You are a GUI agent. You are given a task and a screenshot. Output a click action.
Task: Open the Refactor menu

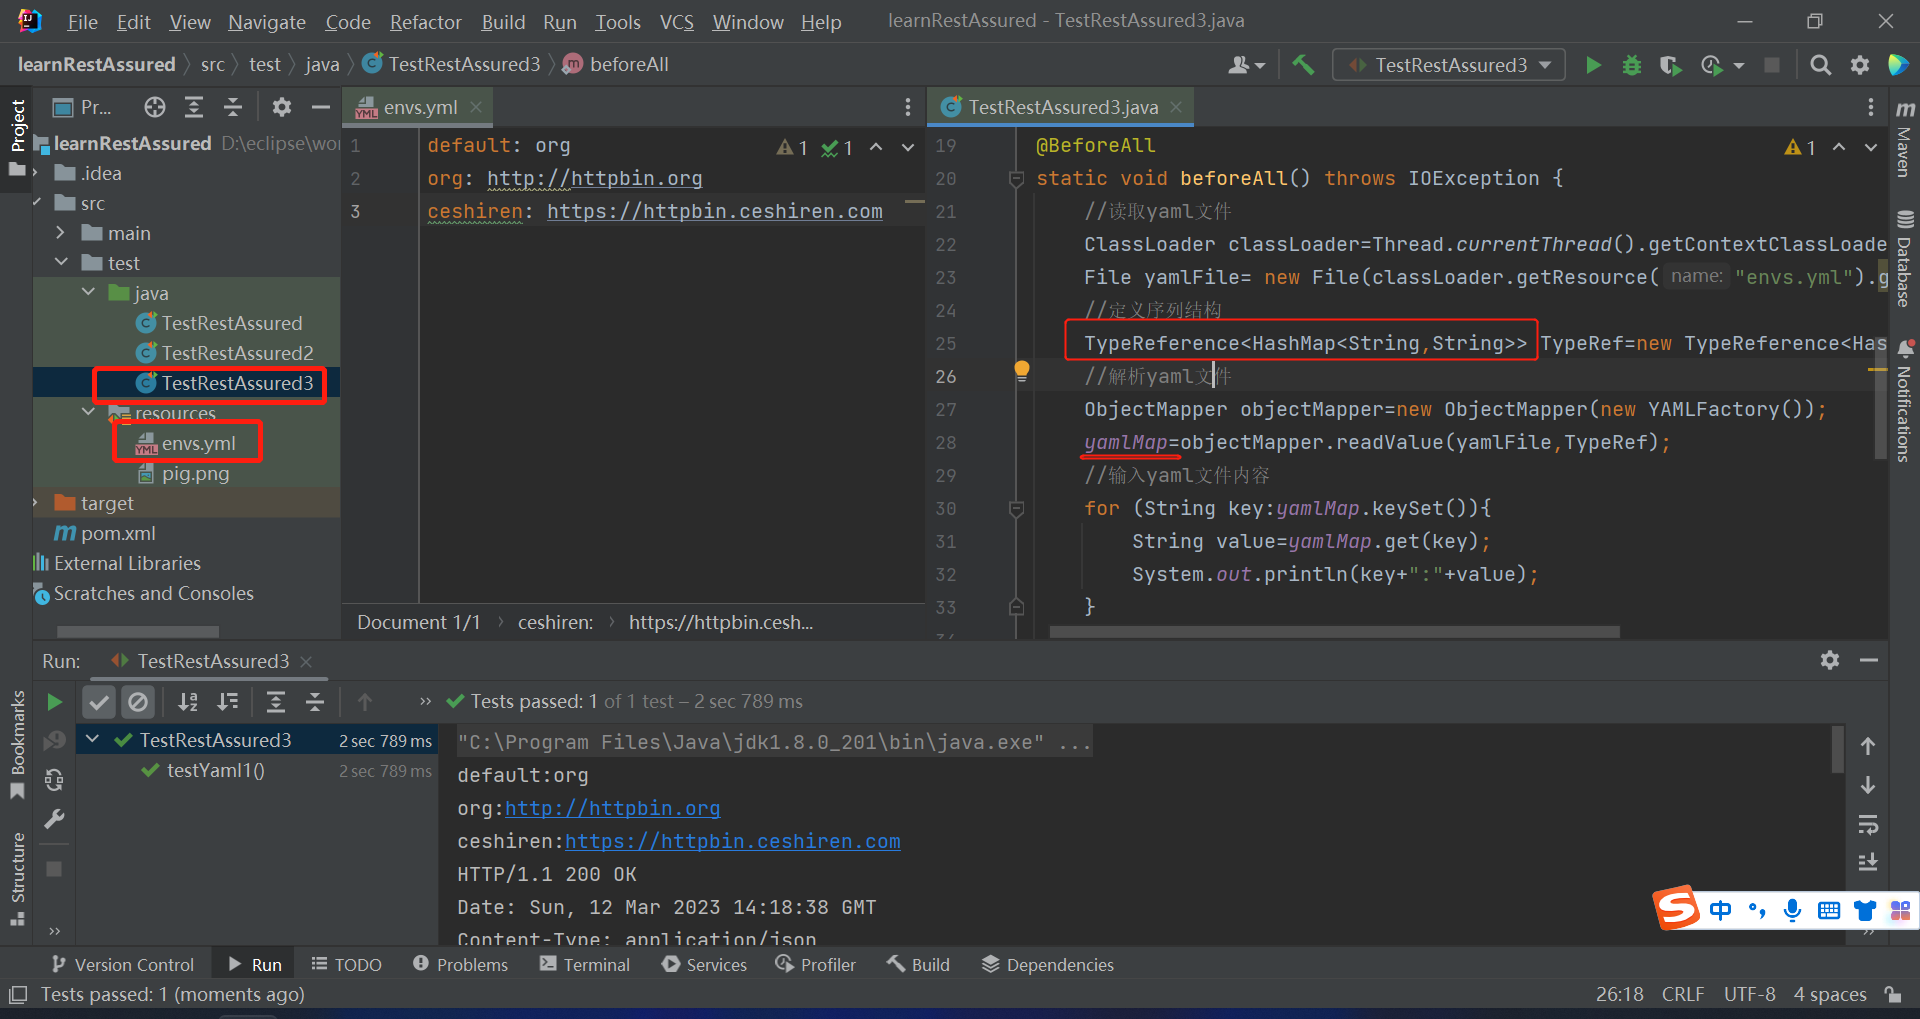tap(425, 22)
